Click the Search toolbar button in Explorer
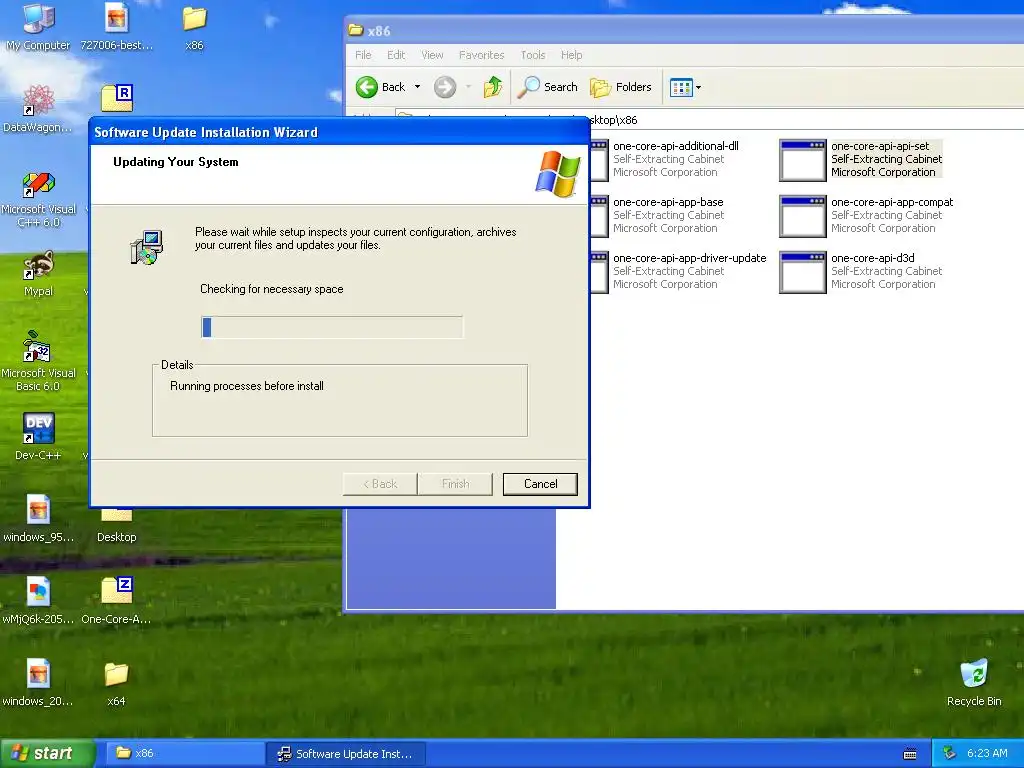1024x768 pixels. [x=547, y=87]
